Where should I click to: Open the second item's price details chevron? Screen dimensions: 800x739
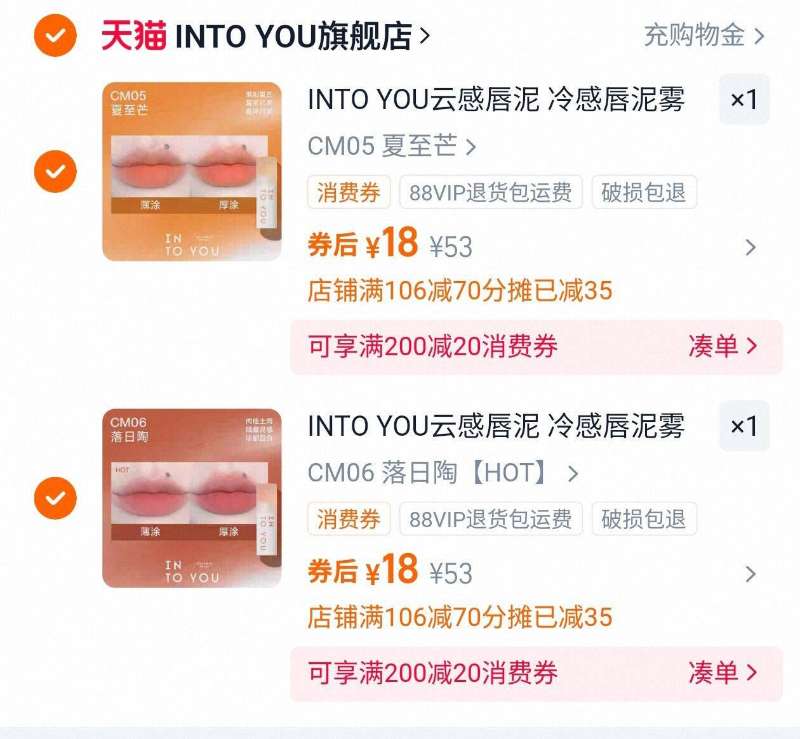coord(751,574)
